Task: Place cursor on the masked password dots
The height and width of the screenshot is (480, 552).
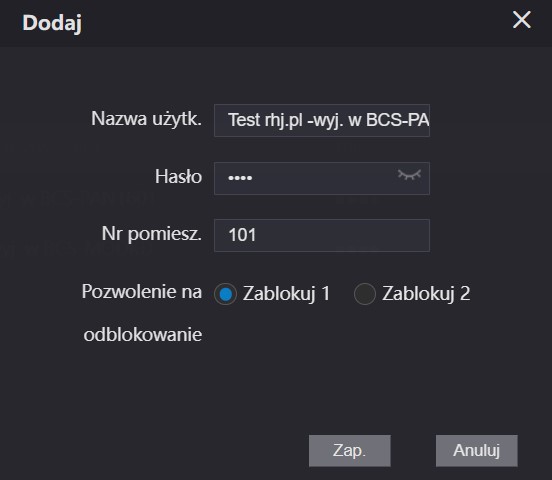Action: [x=240, y=178]
